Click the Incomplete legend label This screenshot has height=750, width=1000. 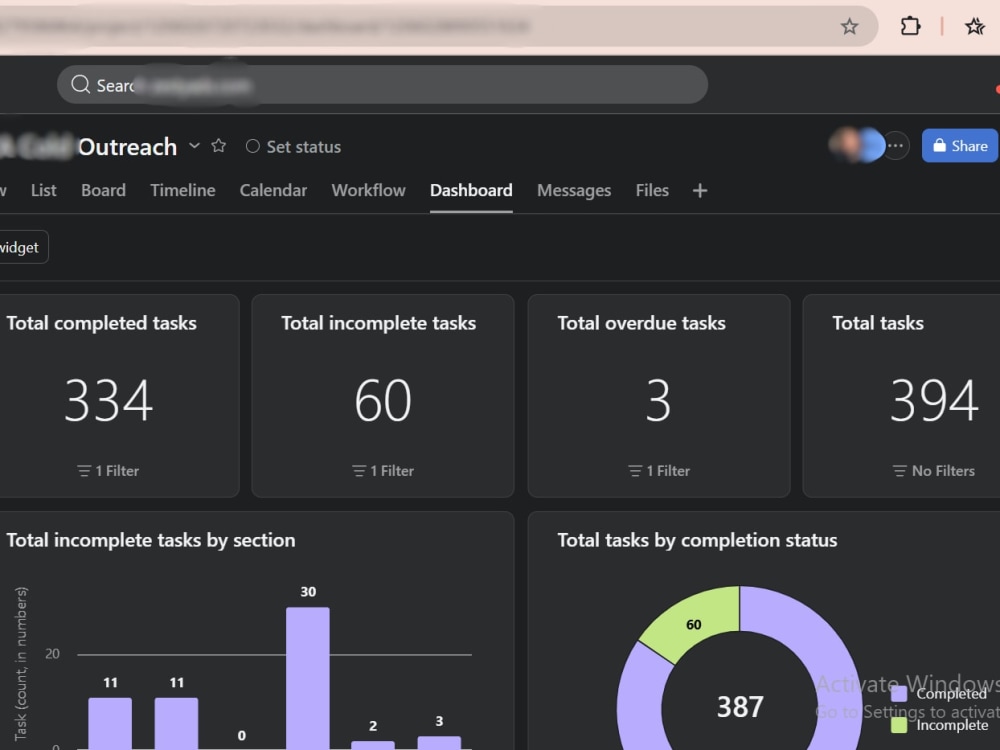pyautogui.click(x=952, y=725)
